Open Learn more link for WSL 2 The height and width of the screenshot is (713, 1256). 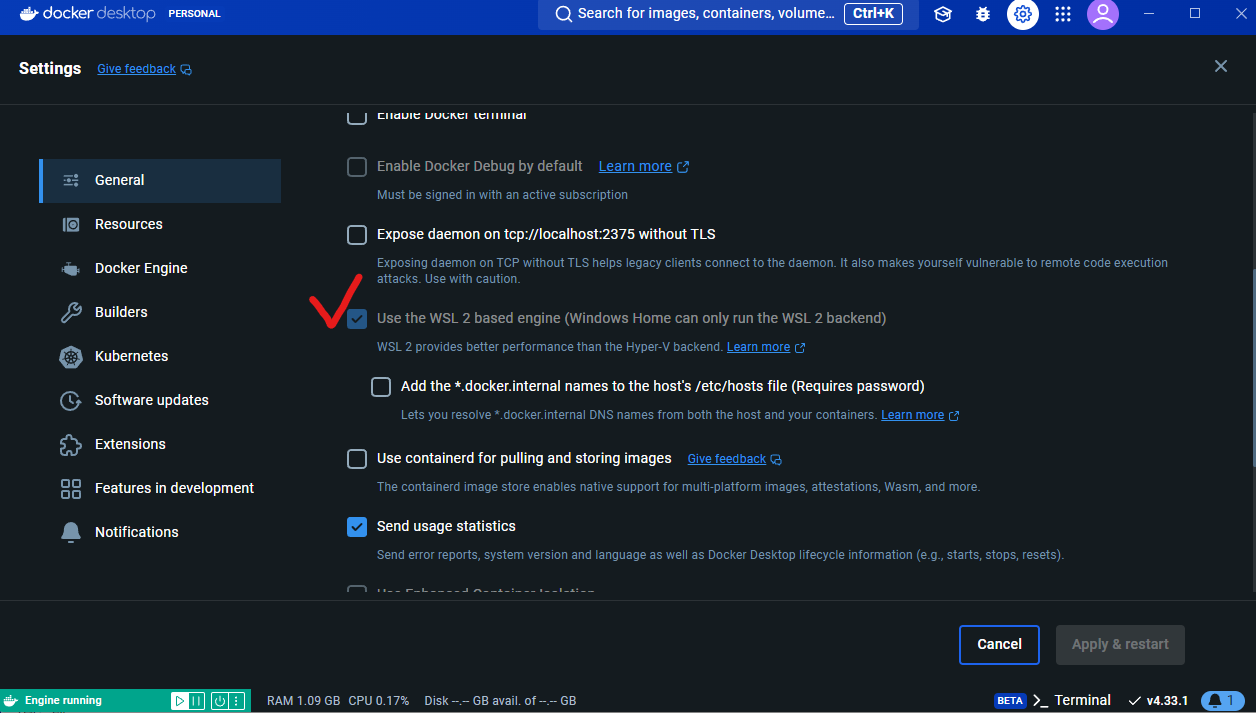[758, 347]
